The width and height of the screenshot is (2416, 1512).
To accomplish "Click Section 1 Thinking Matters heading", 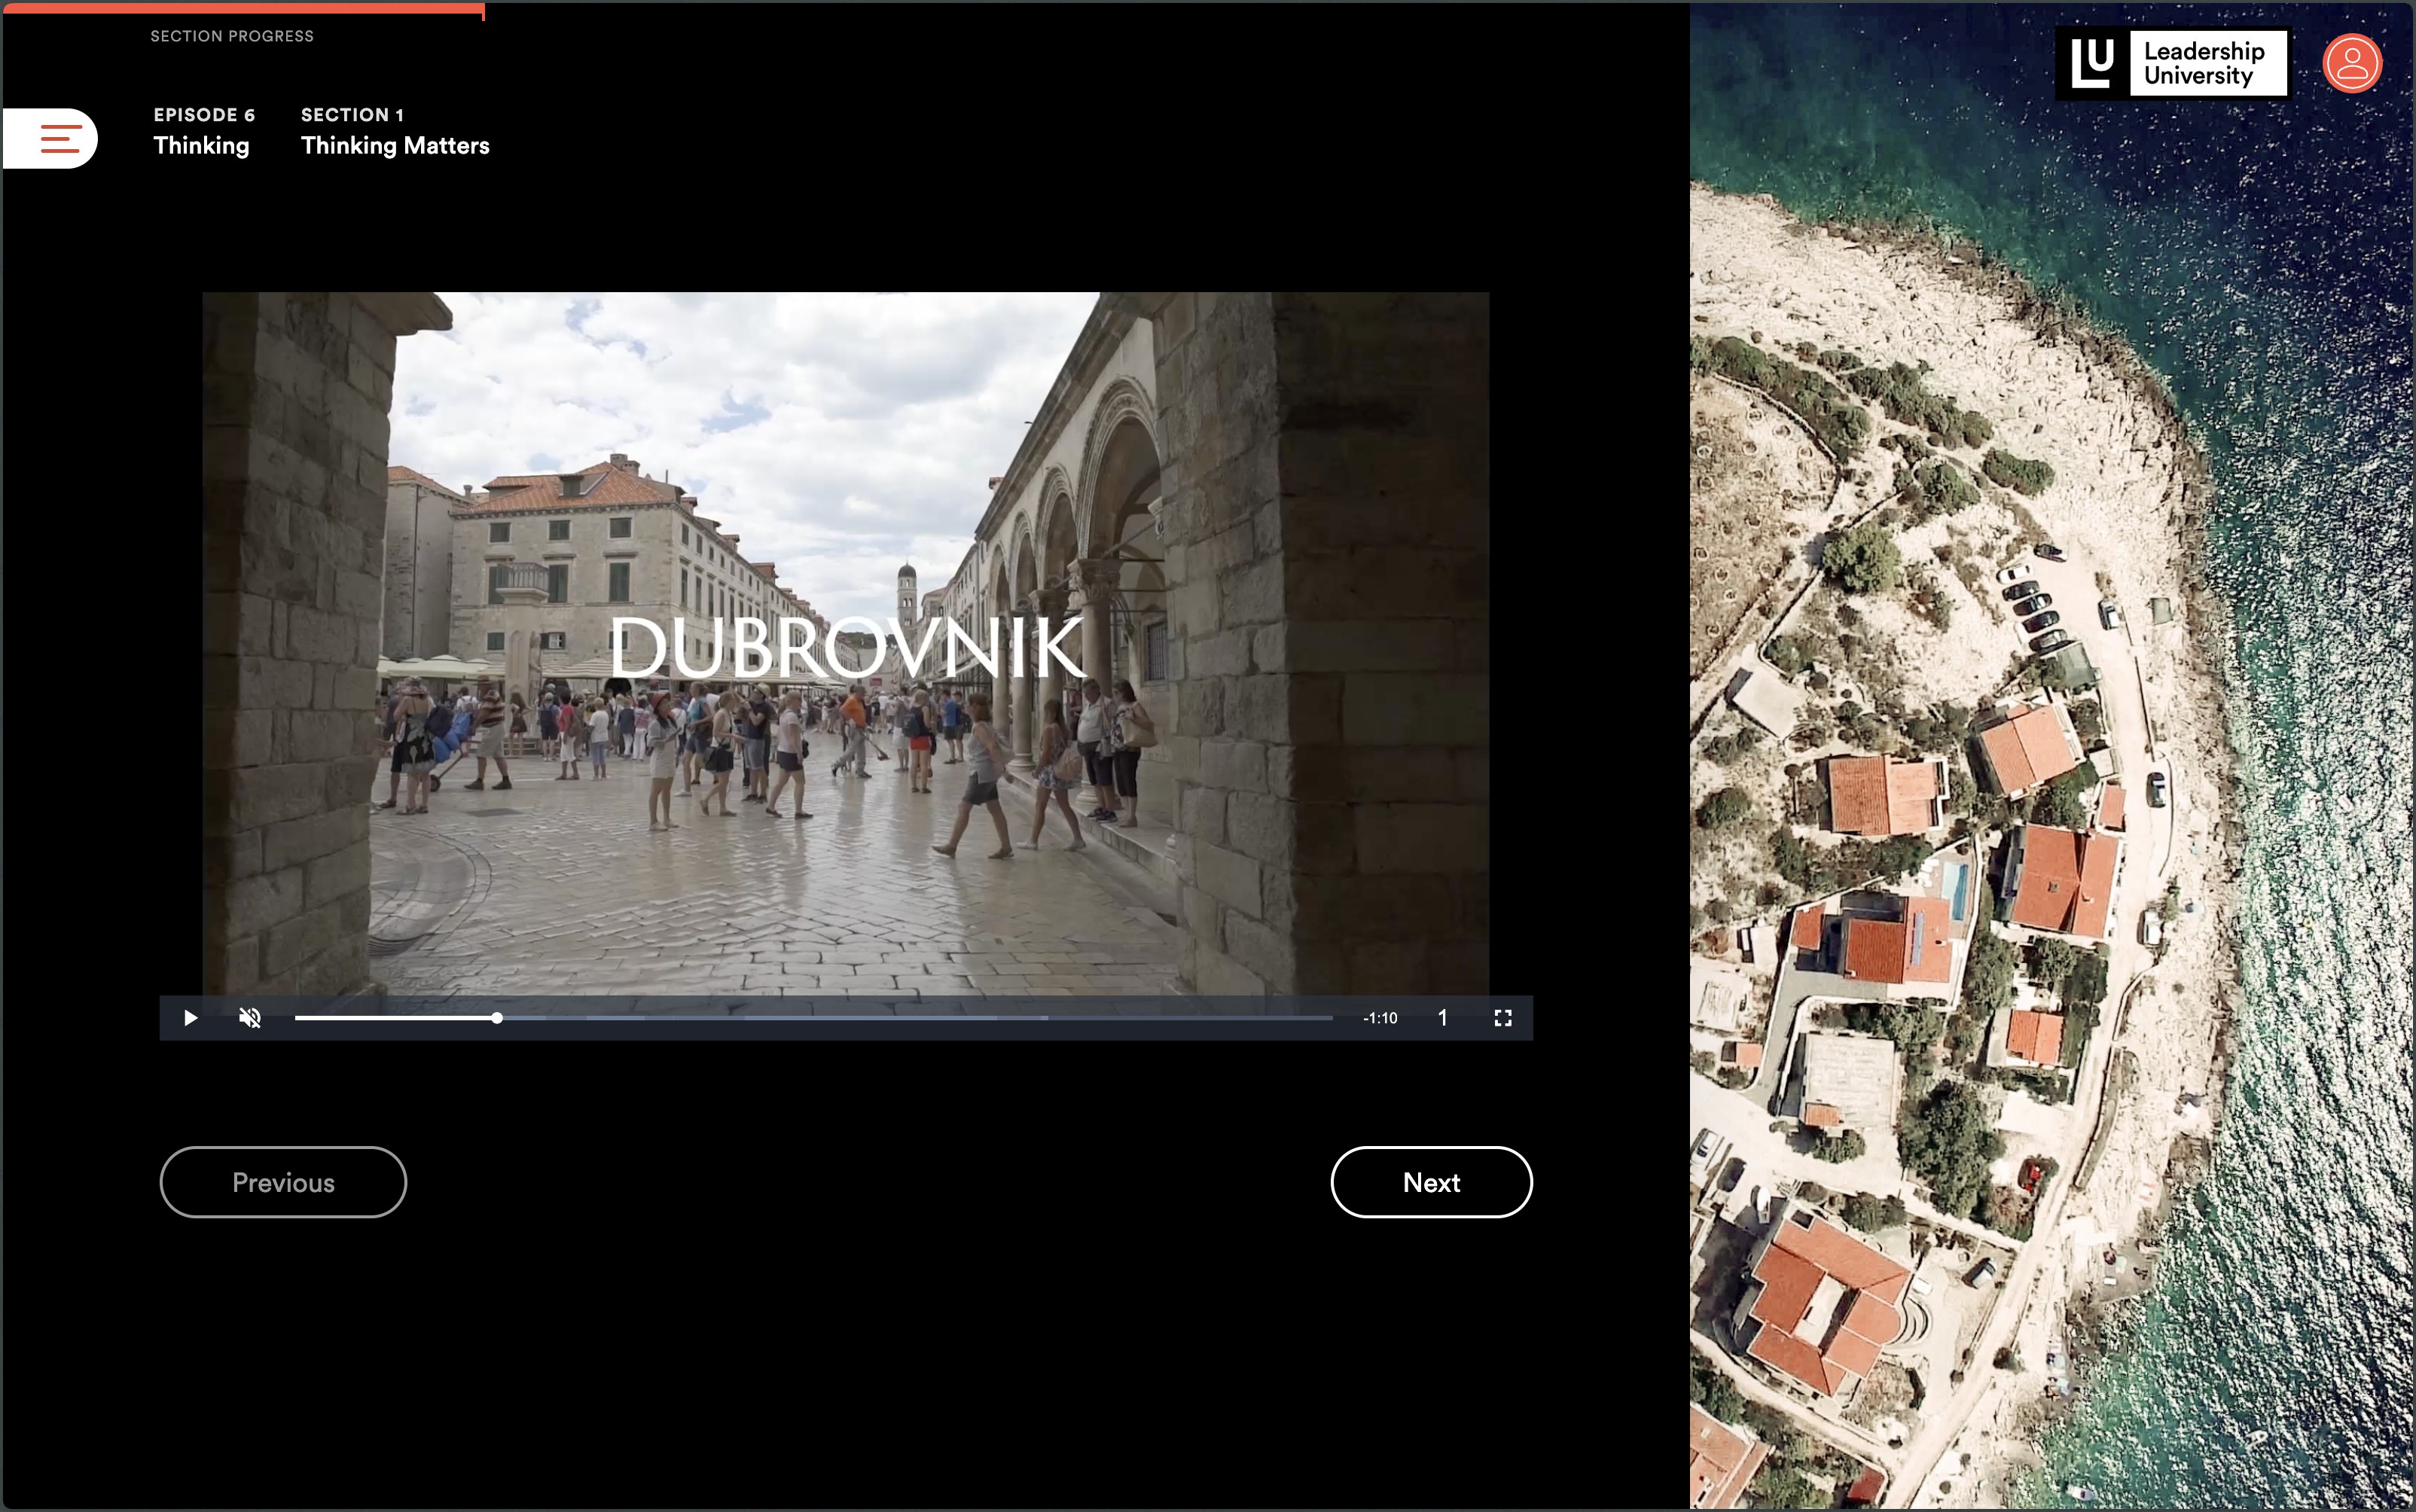I will click(395, 131).
